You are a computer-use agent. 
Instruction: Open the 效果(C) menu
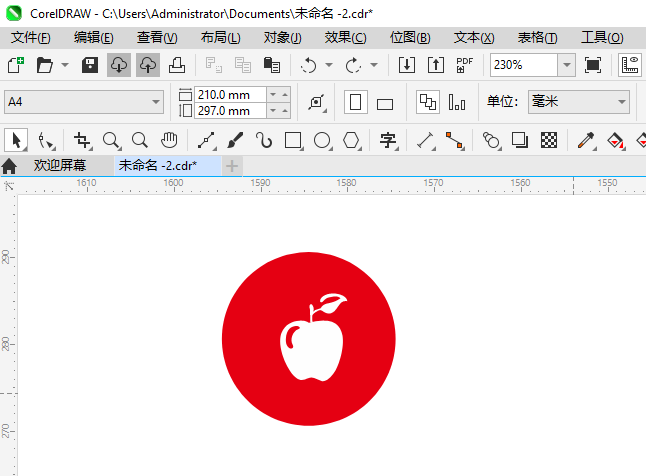click(x=345, y=38)
